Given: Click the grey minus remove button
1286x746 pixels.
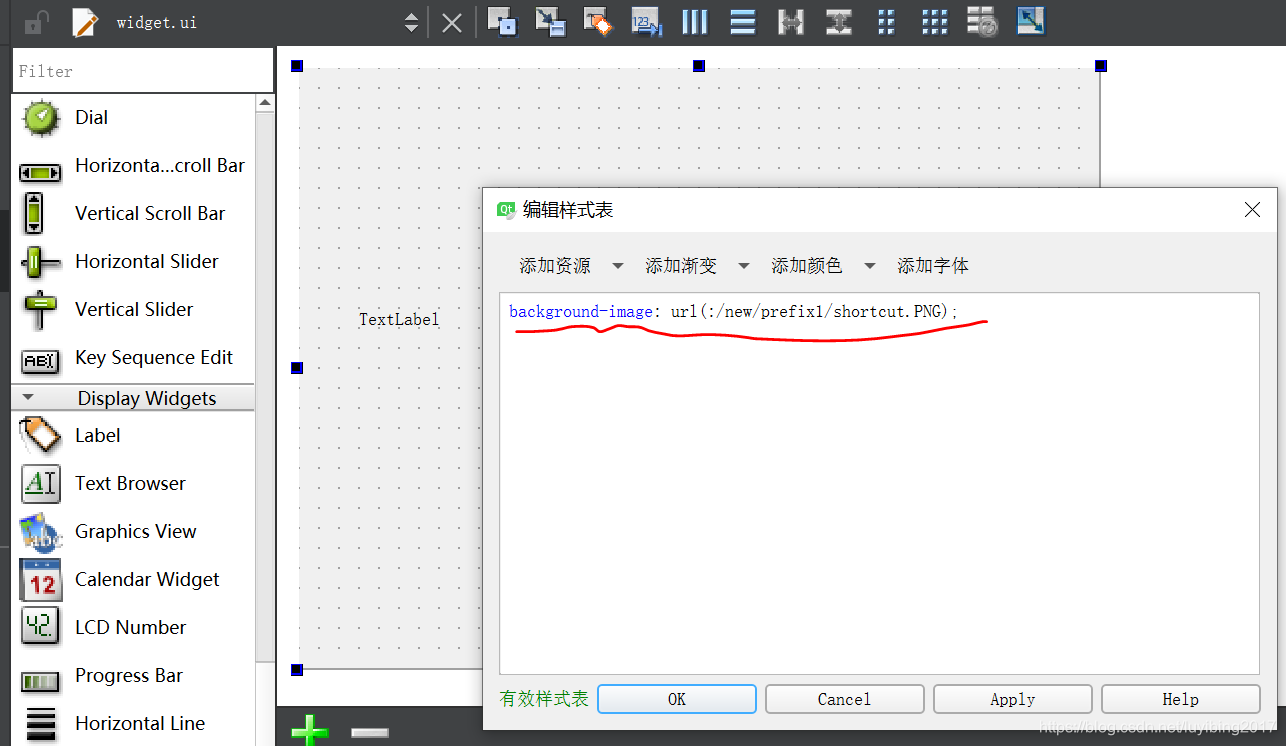Looking at the screenshot, I should tap(370, 733).
